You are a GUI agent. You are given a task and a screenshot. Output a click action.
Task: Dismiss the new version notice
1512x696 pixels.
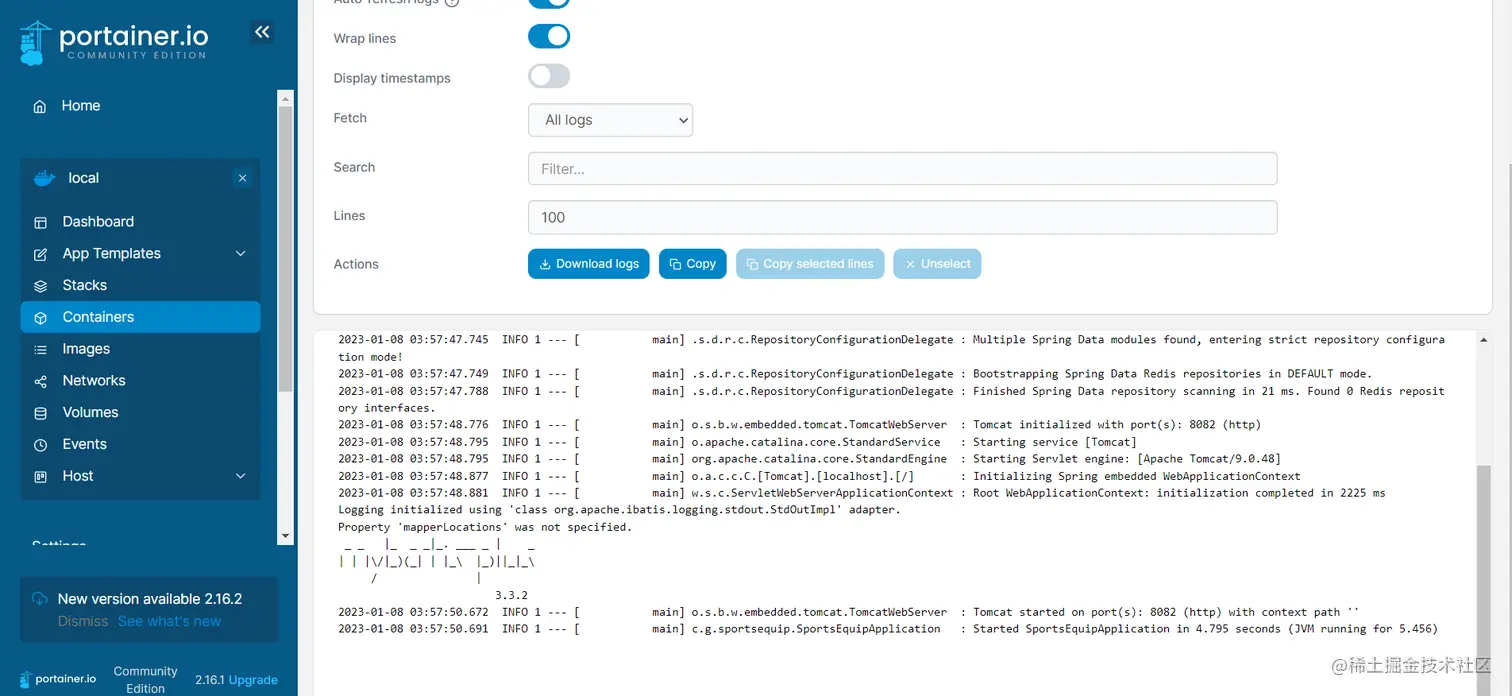pyautogui.click(x=83, y=621)
